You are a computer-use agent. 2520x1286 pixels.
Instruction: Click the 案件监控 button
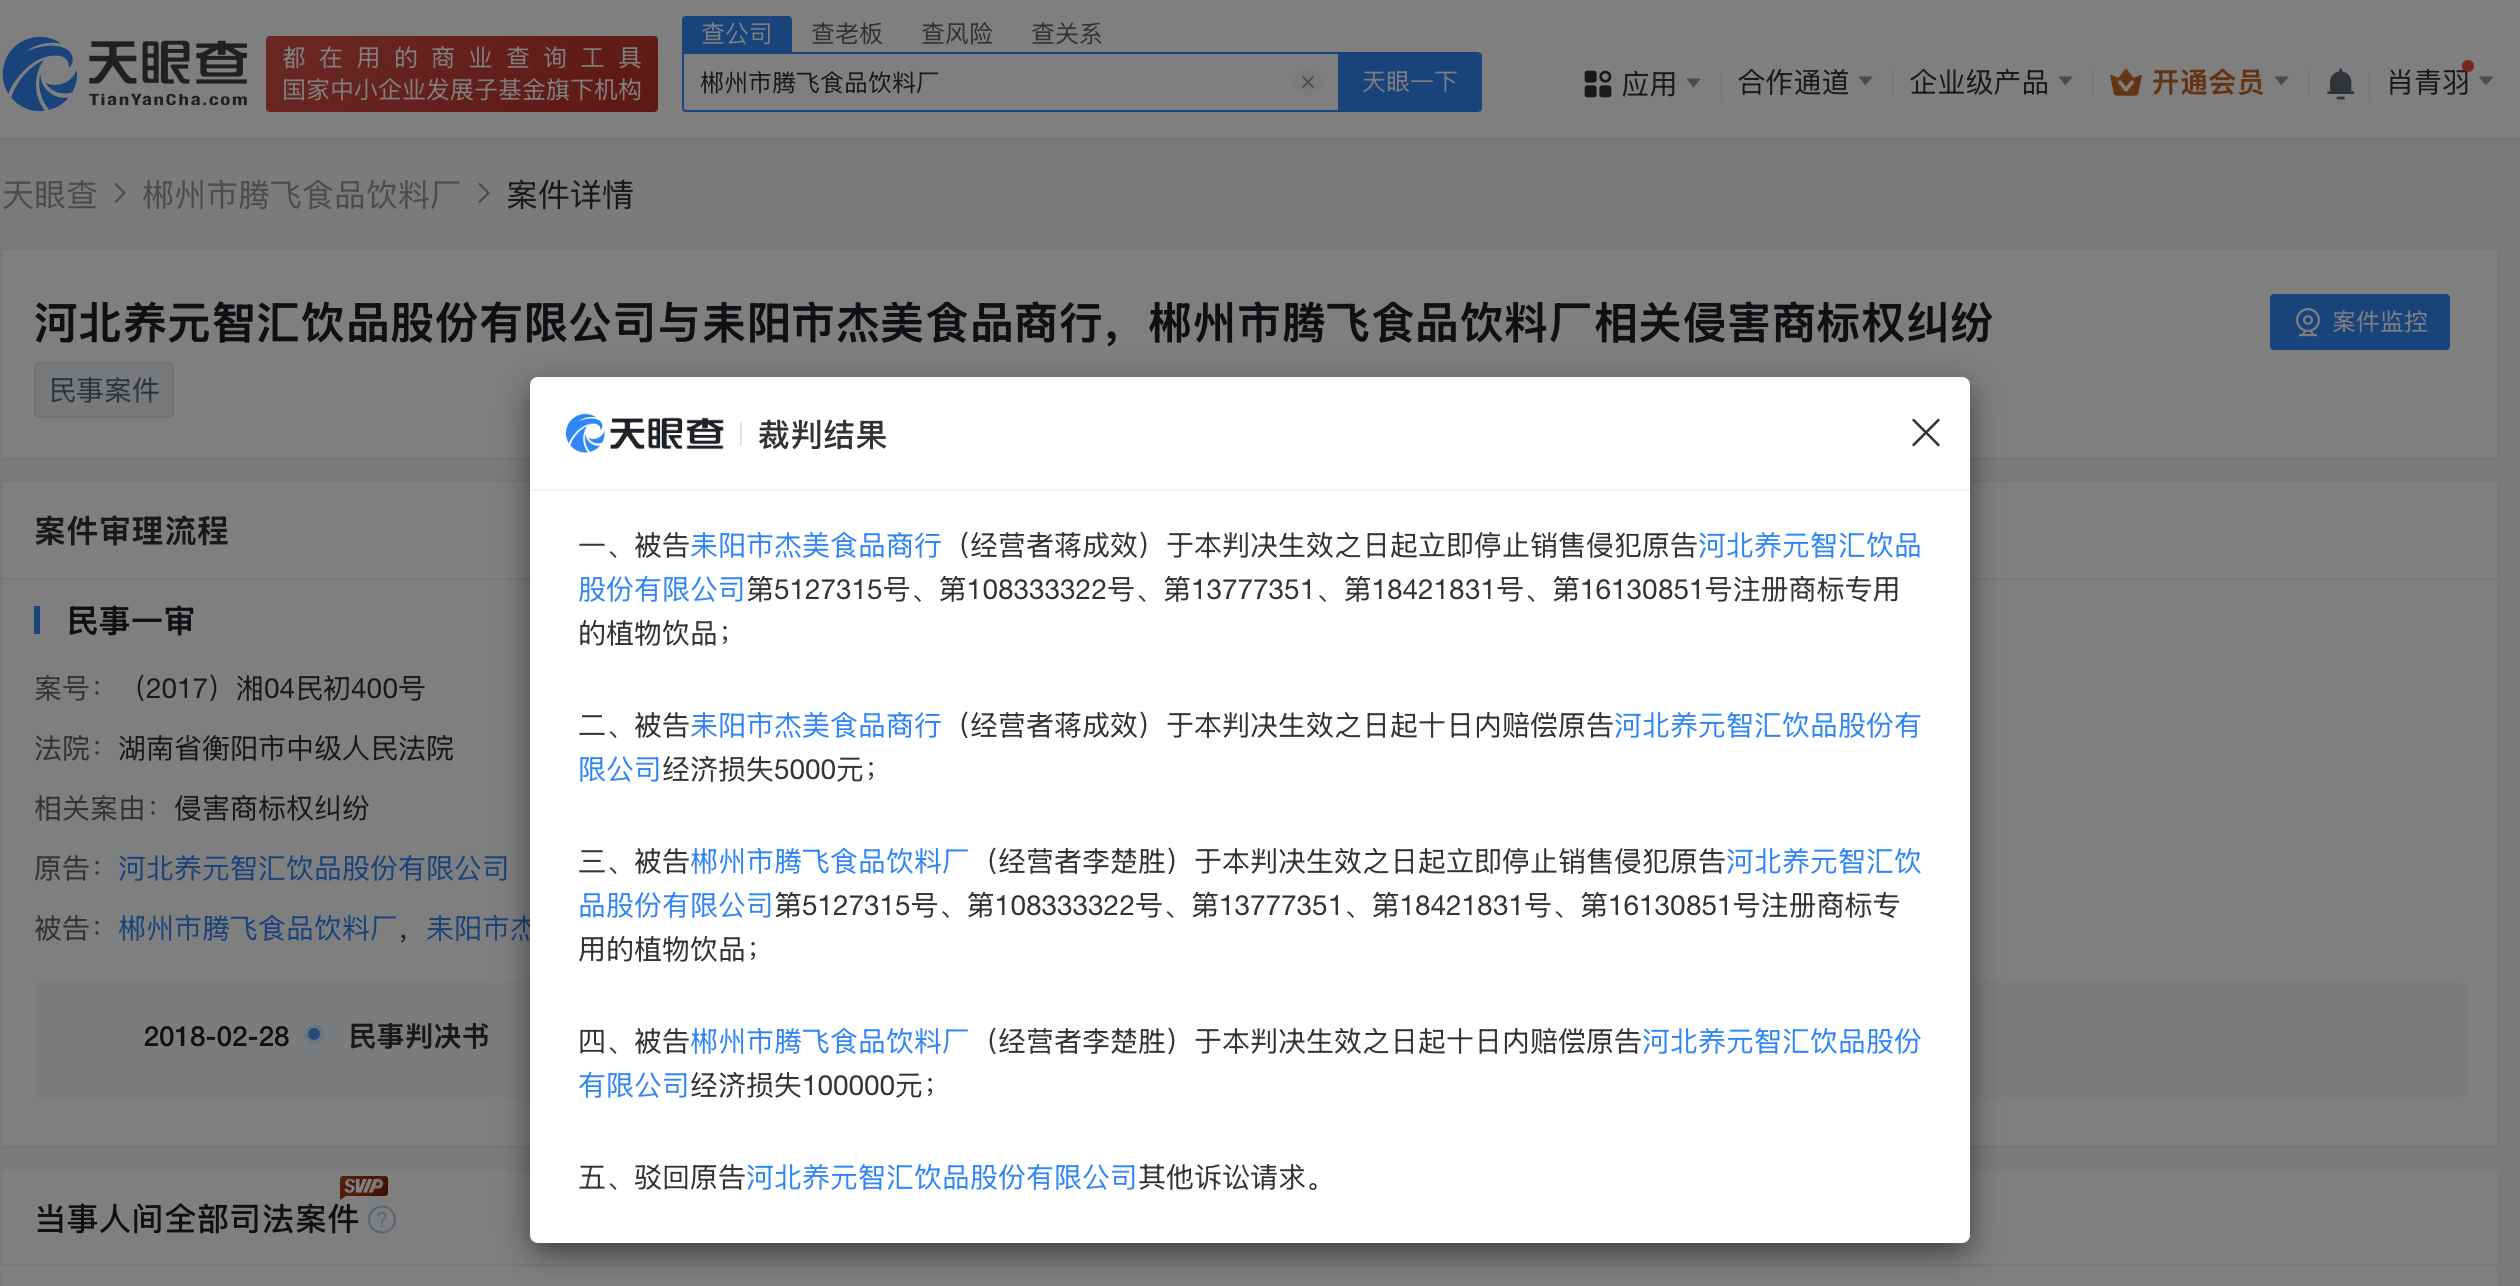coord(2358,322)
